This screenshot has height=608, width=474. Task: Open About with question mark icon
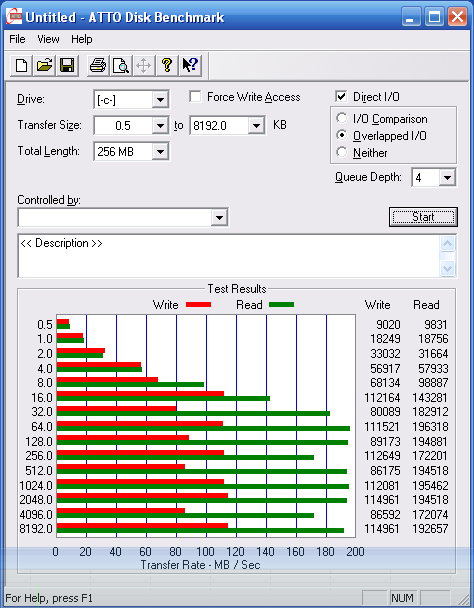pos(167,65)
